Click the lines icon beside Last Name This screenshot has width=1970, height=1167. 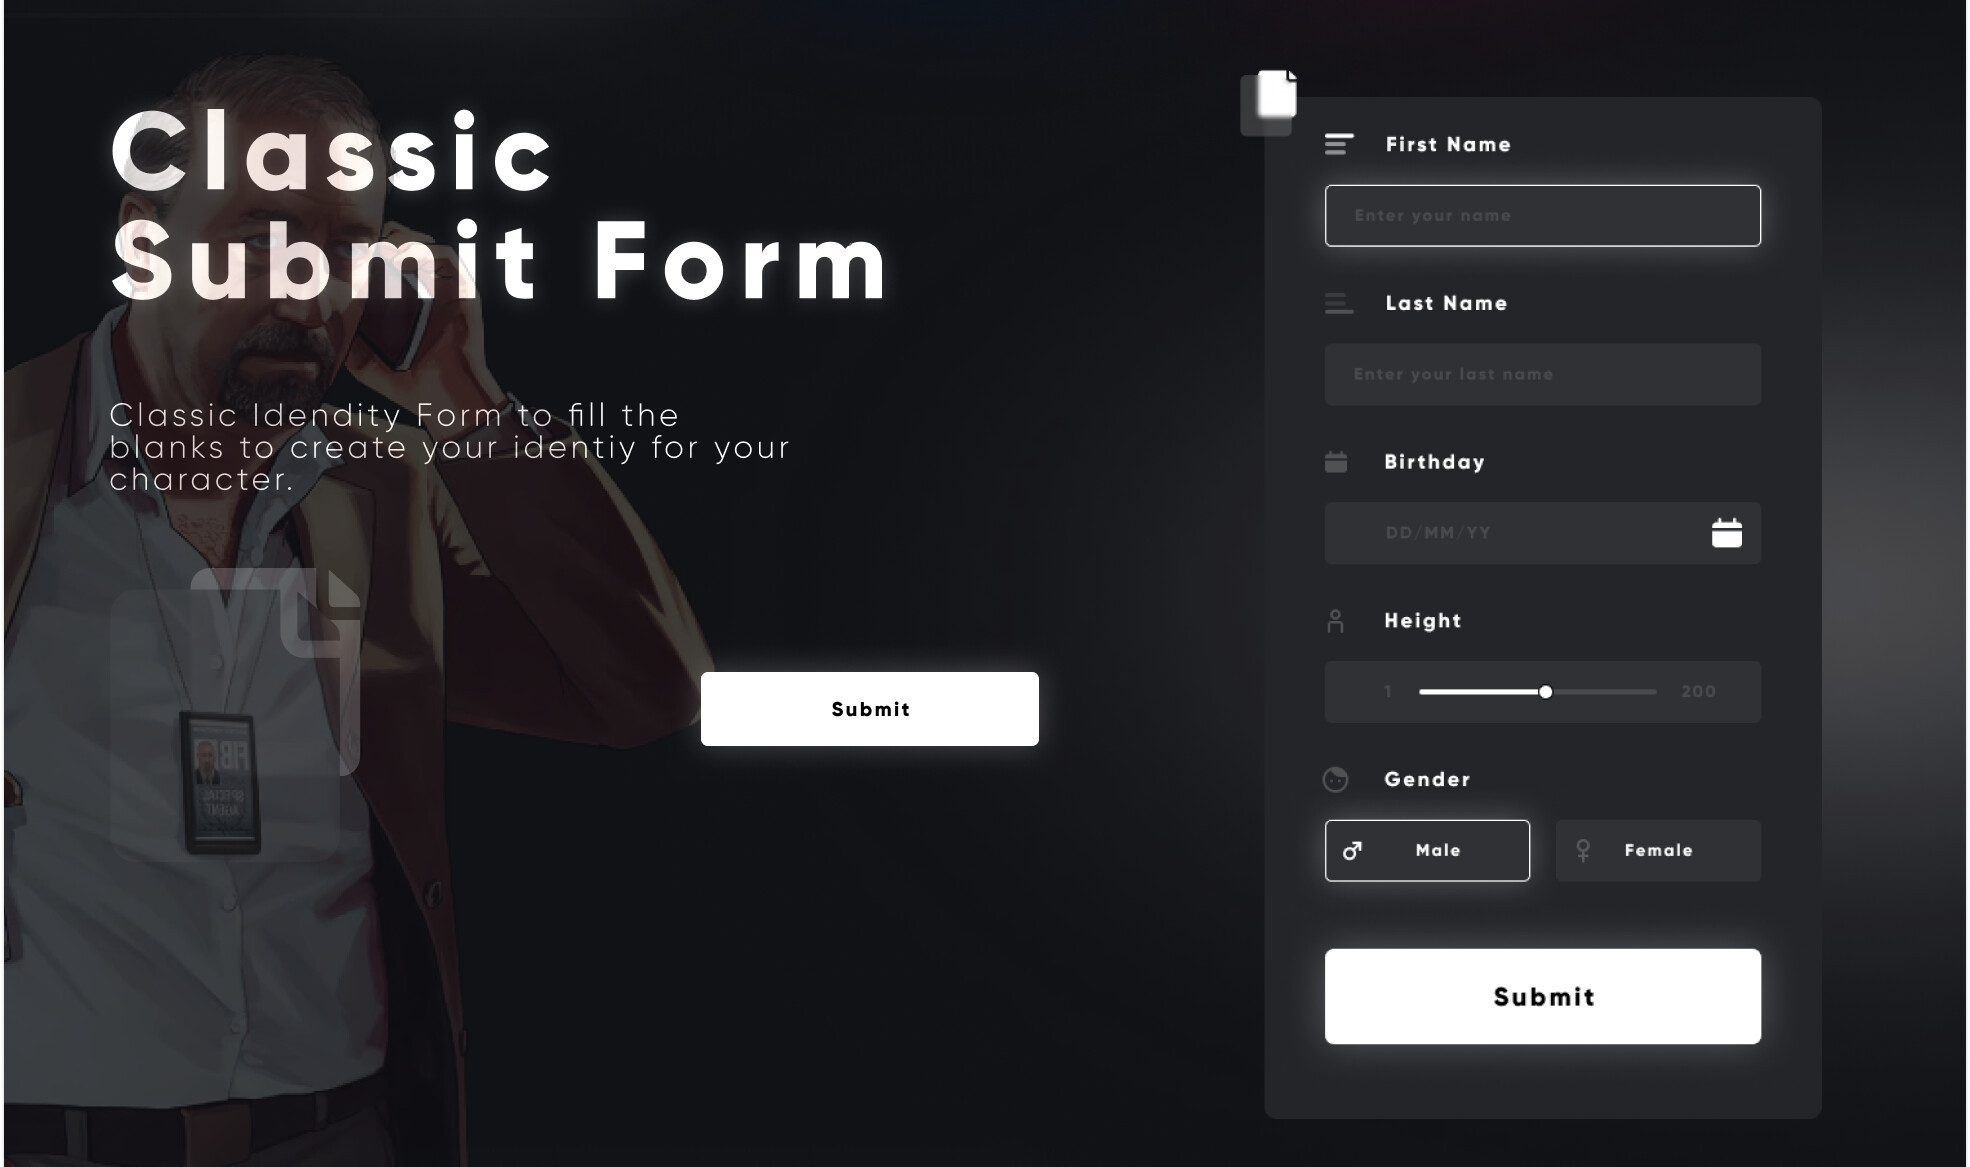1339,303
